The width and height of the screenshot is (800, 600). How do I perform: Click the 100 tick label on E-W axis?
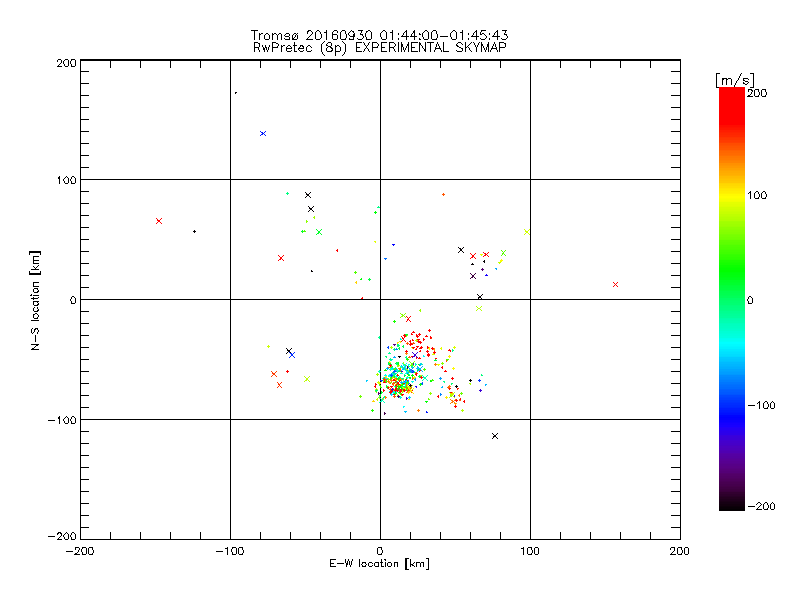coord(530,551)
